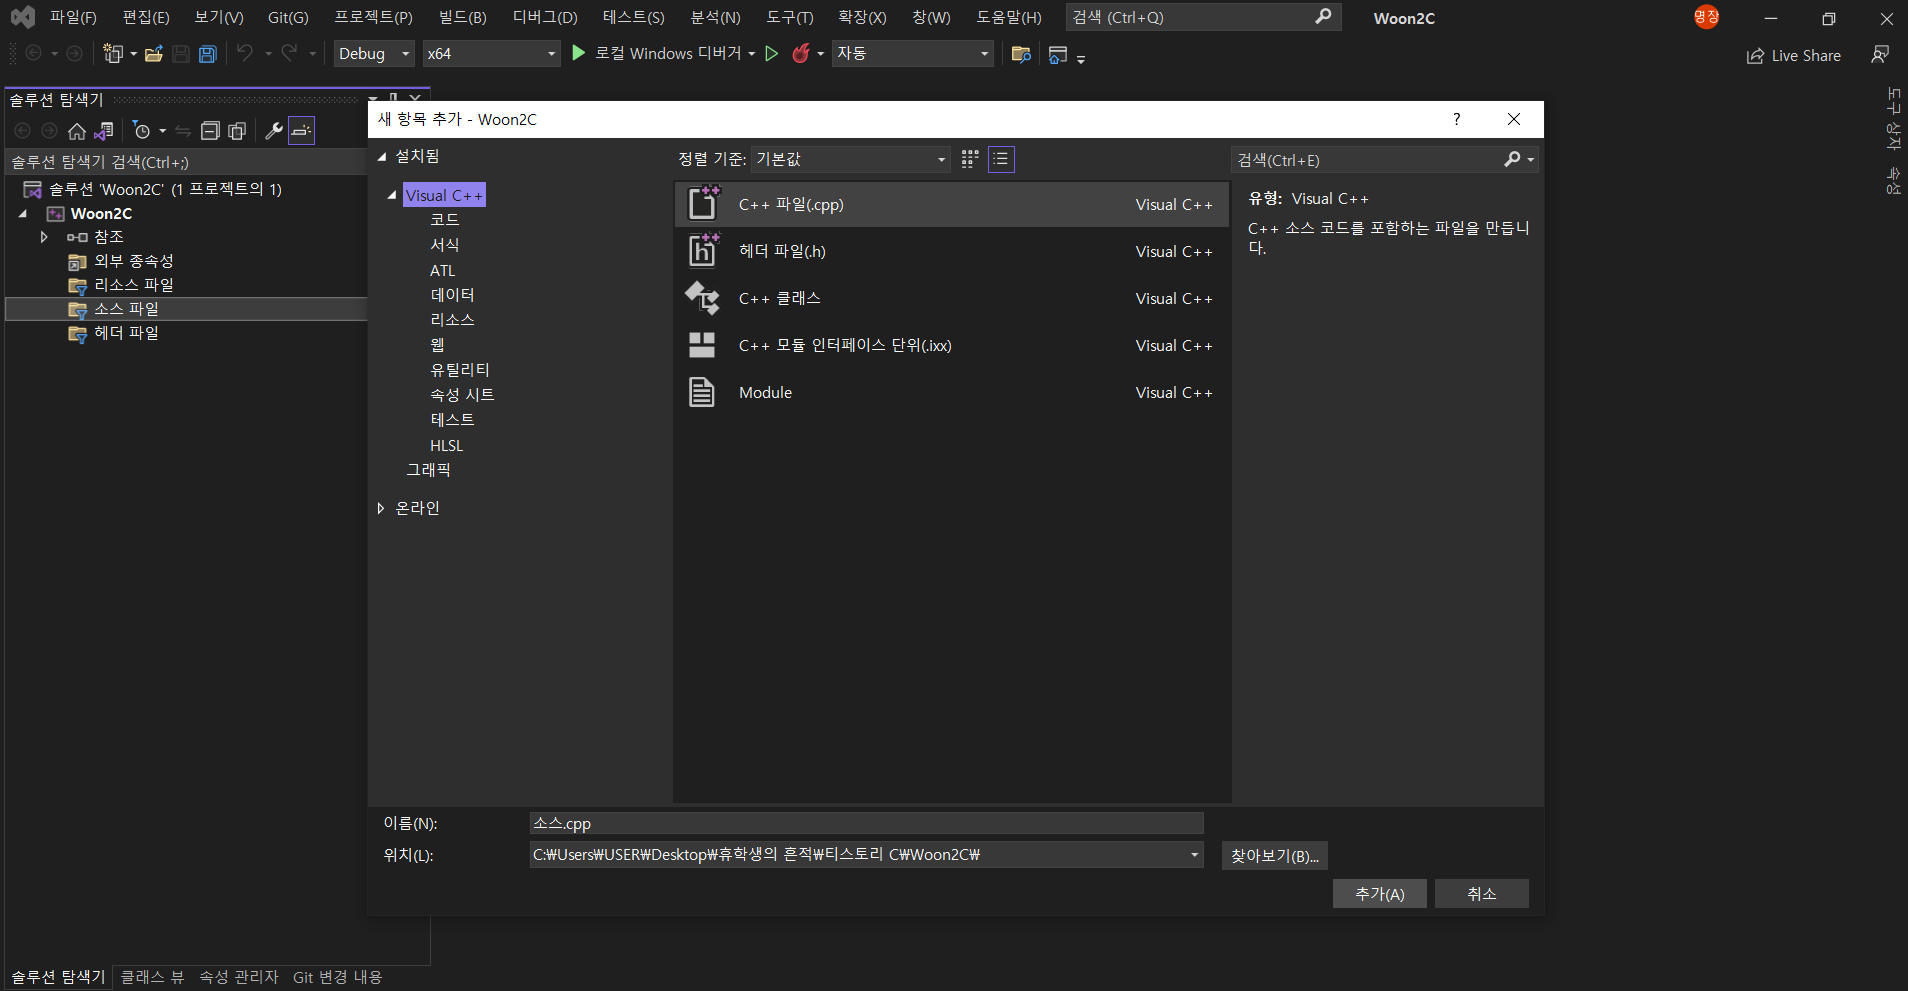Select the 유틸리티 category
This screenshot has width=1908, height=991.
[460, 370]
